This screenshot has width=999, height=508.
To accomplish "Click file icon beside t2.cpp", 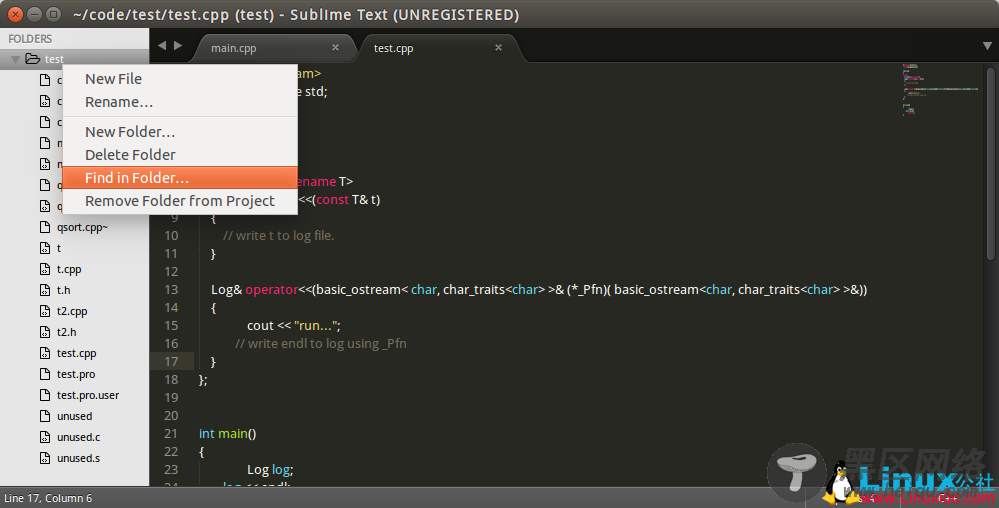I will (45, 312).
